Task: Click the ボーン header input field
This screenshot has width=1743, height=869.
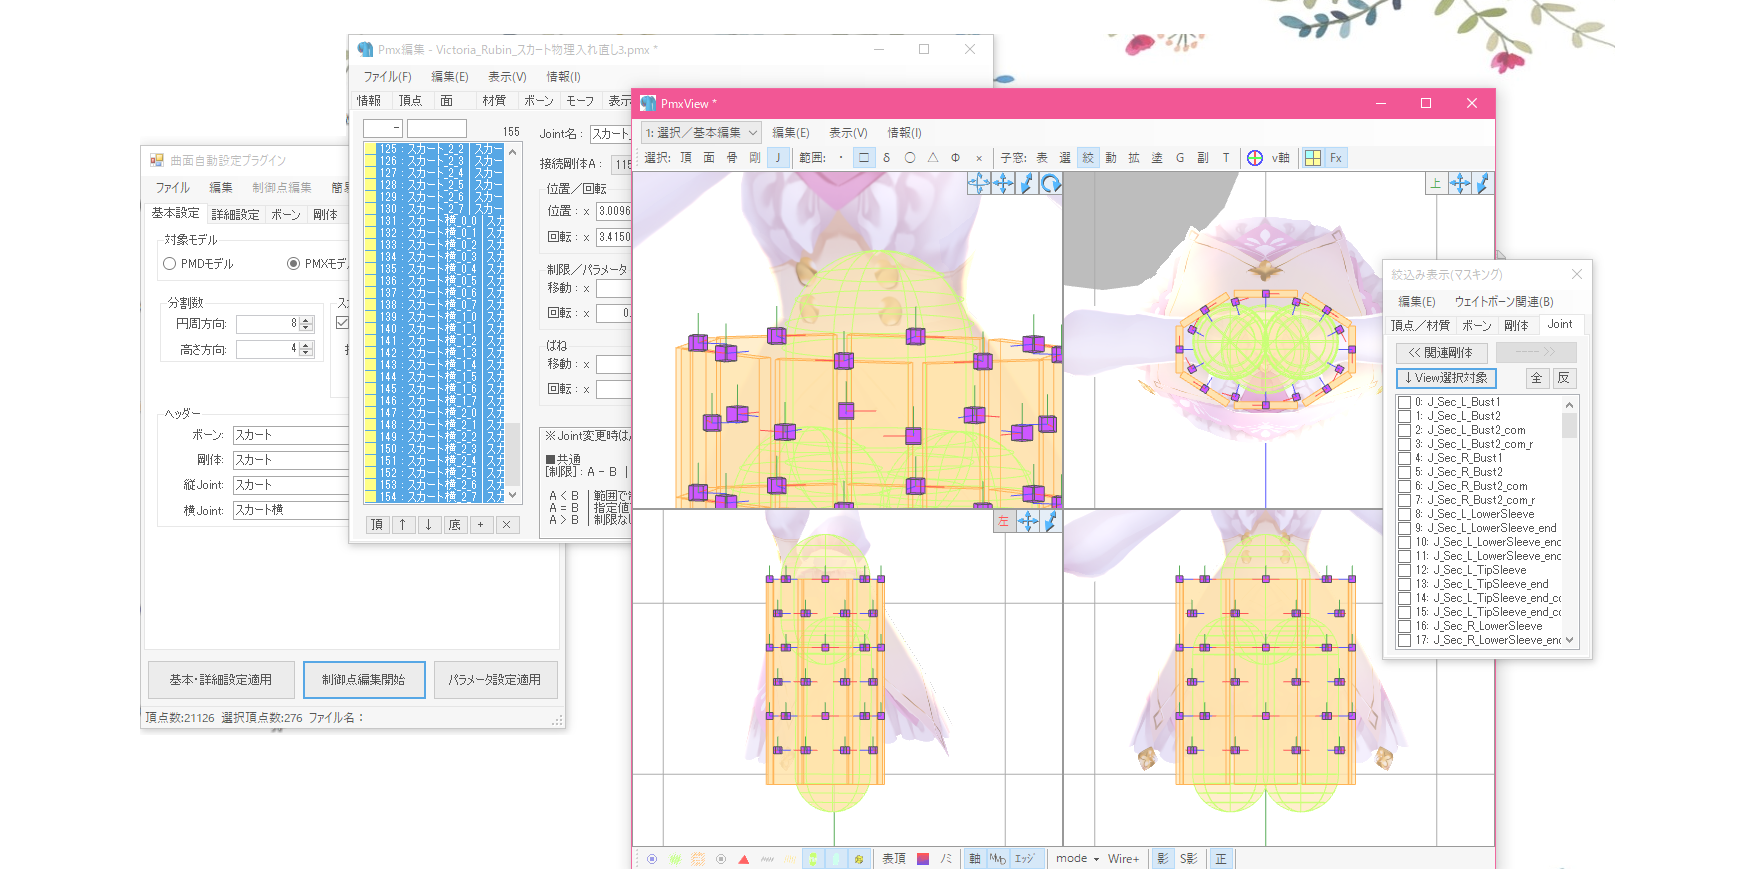Action: click(x=291, y=435)
